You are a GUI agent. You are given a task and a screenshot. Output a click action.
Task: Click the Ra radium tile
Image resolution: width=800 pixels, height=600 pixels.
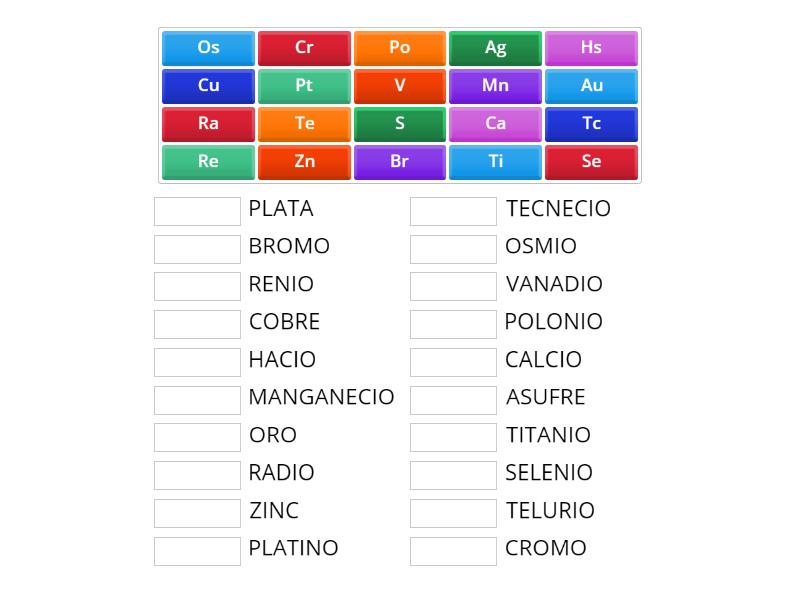(208, 123)
